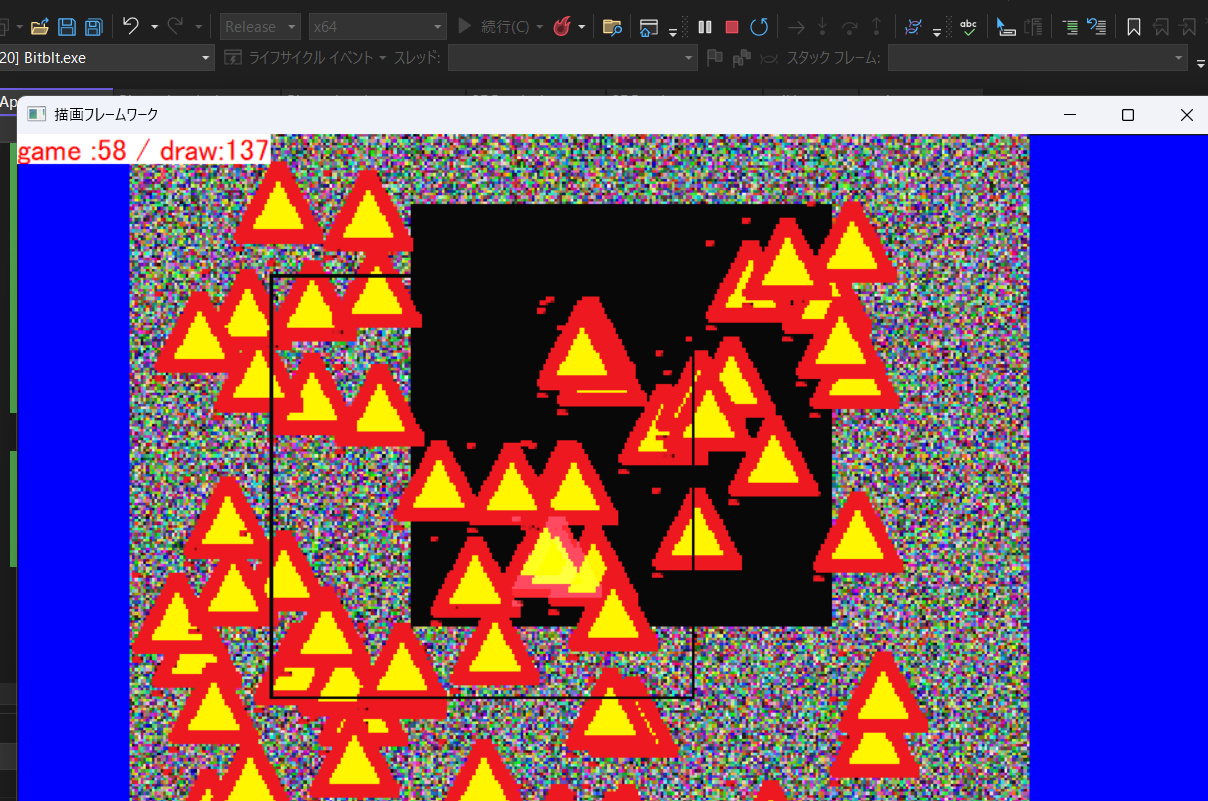This screenshot has height=801, width=1208.
Task: Maximize the 描画フレームワーク window
Action: [x=1128, y=115]
